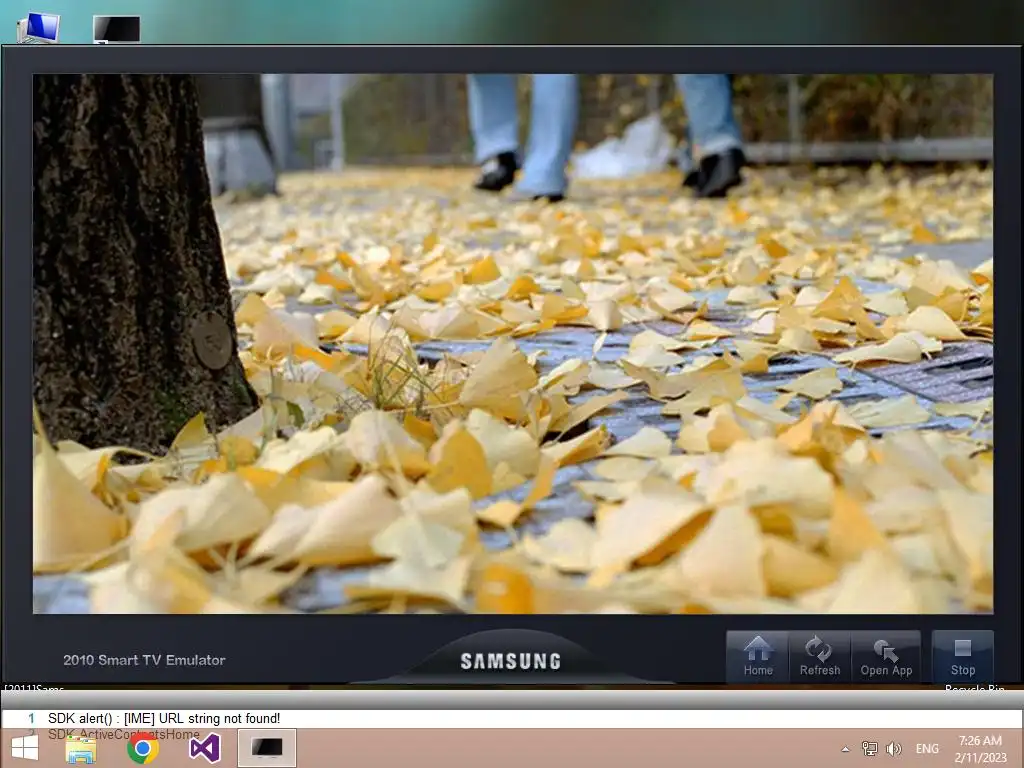Open the volume speaker tray icon
The width and height of the screenshot is (1024, 768).
[x=894, y=748]
